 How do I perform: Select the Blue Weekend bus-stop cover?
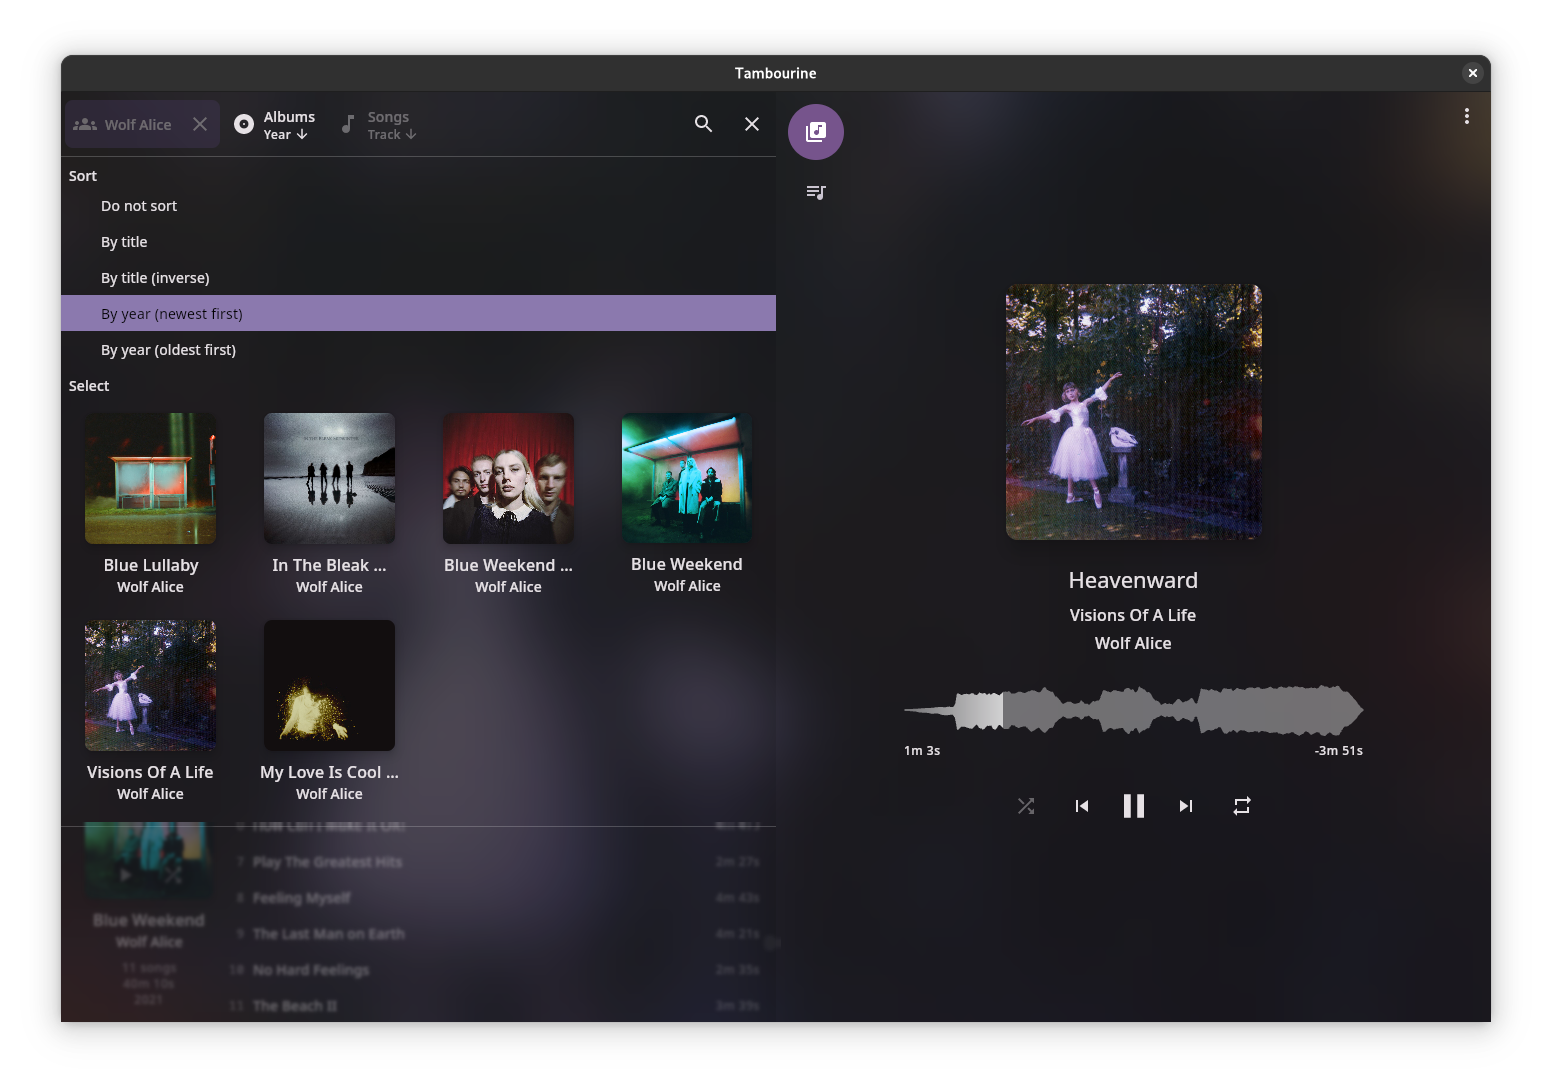pos(687,478)
